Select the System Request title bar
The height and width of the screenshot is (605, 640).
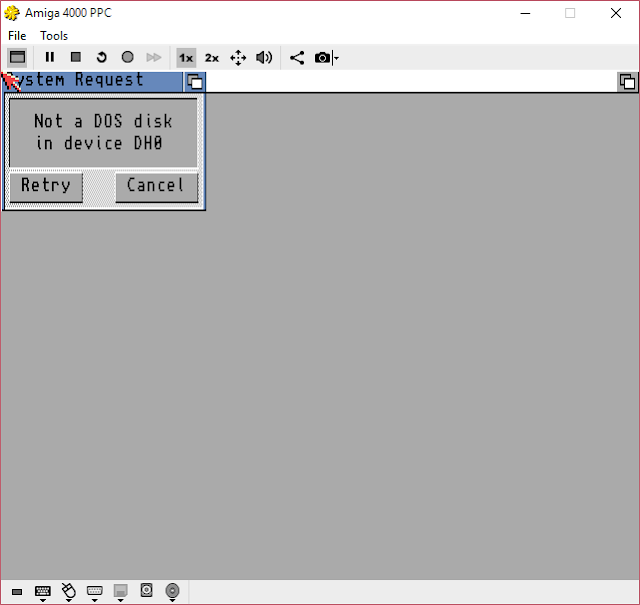tap(92, 82)
